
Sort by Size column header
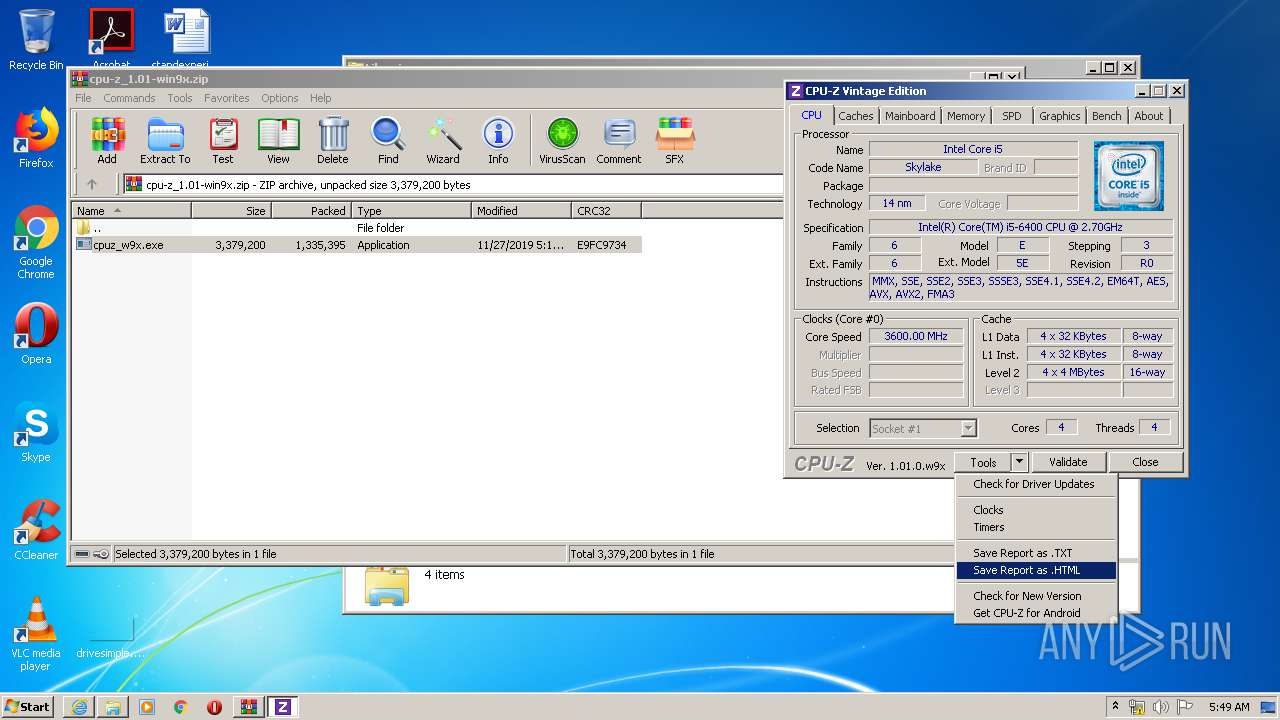pos(231,210)
